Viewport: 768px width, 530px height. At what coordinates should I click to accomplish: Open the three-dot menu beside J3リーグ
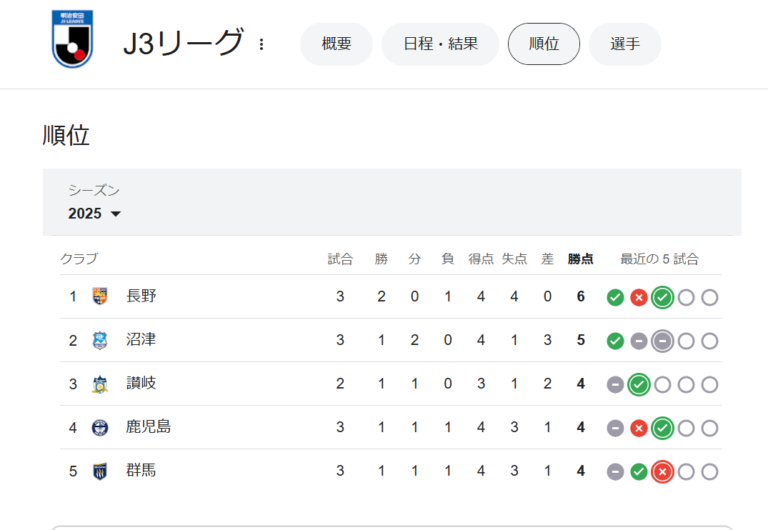click(x=262, y=45)
